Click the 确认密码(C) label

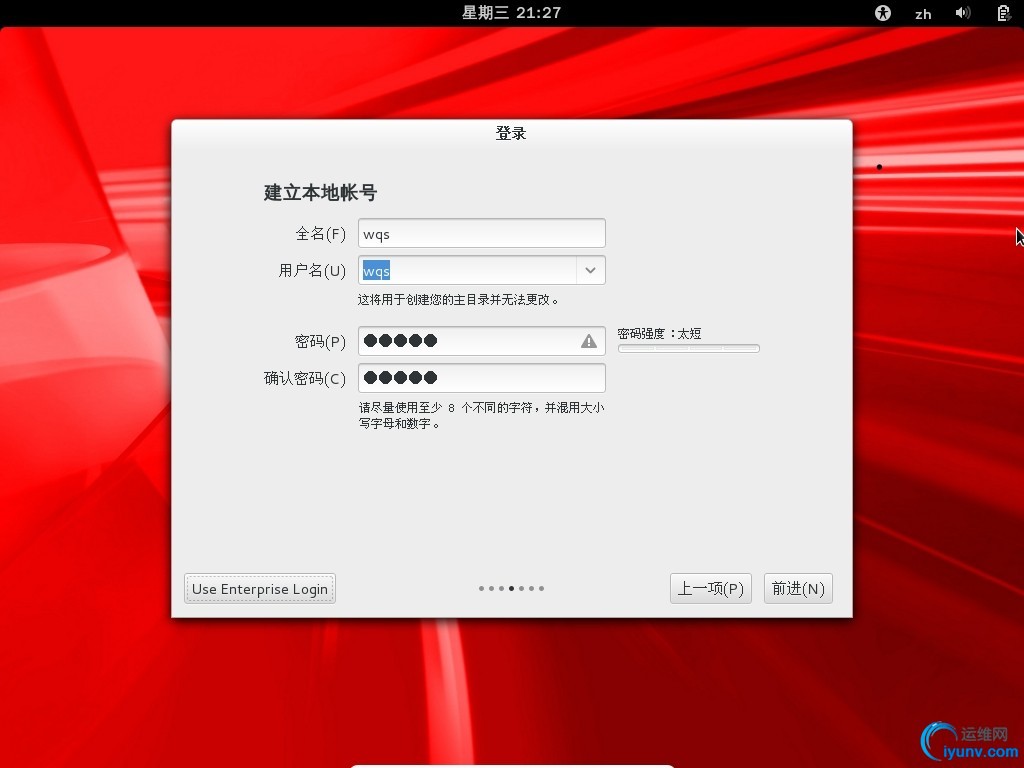click(x=304, y=379)
